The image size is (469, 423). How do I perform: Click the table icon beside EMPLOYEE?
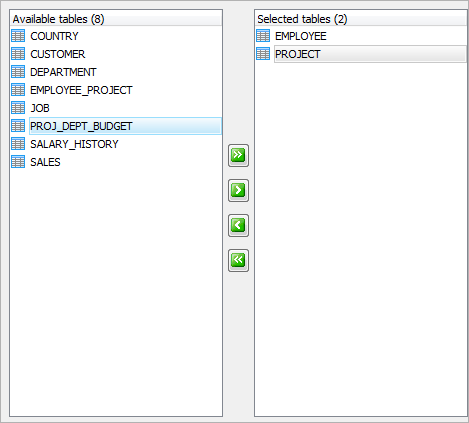(263, 36)
